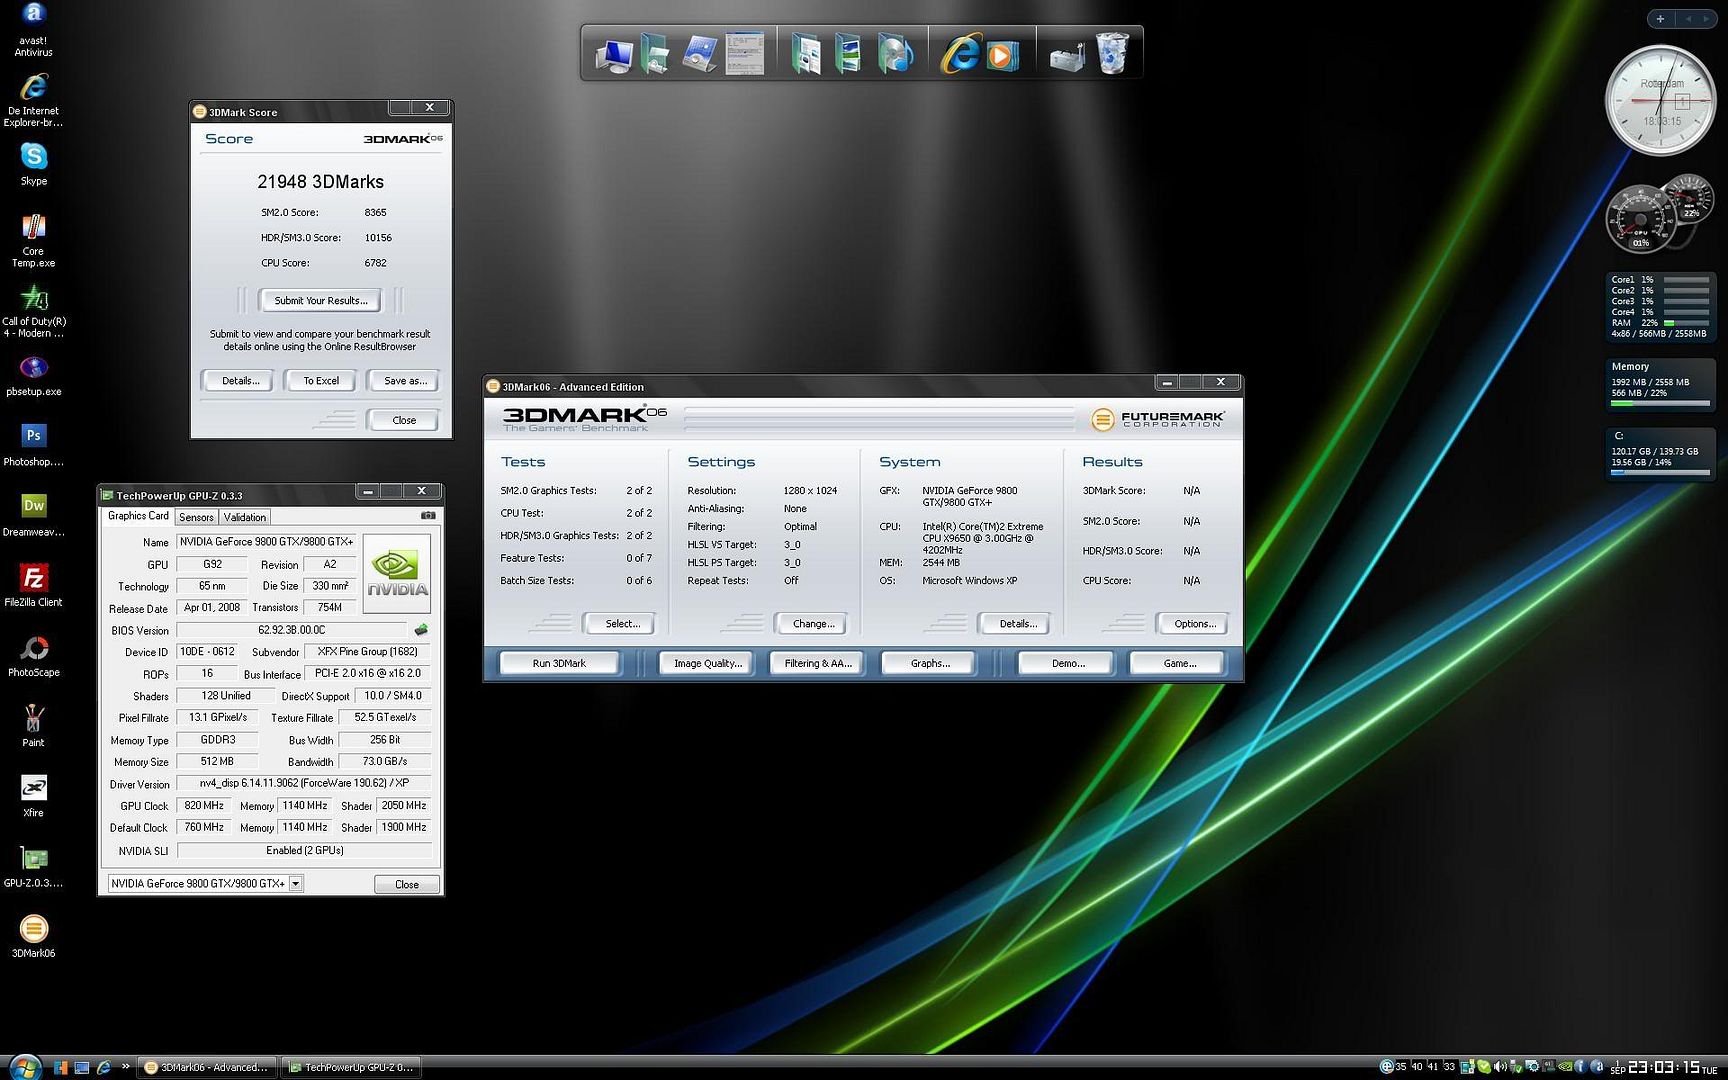Click BIOS save icon in GPU-Z
Image resolution: width=1728 pixels, height=1080 pixels.
coord(421,630)
